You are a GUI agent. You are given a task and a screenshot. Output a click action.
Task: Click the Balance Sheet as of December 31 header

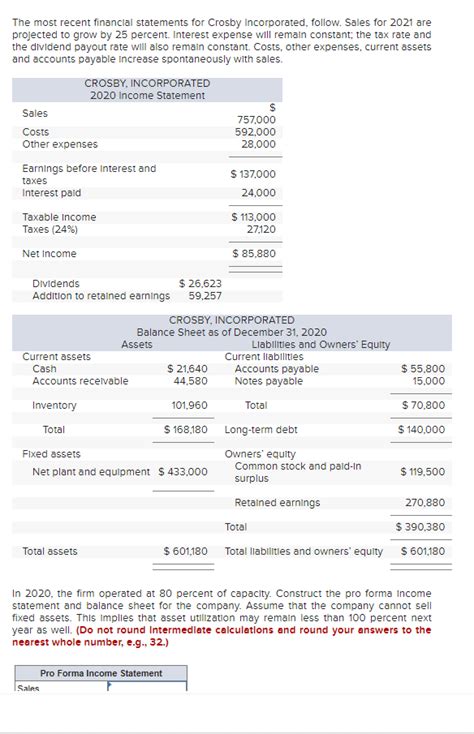coord(232,332)
